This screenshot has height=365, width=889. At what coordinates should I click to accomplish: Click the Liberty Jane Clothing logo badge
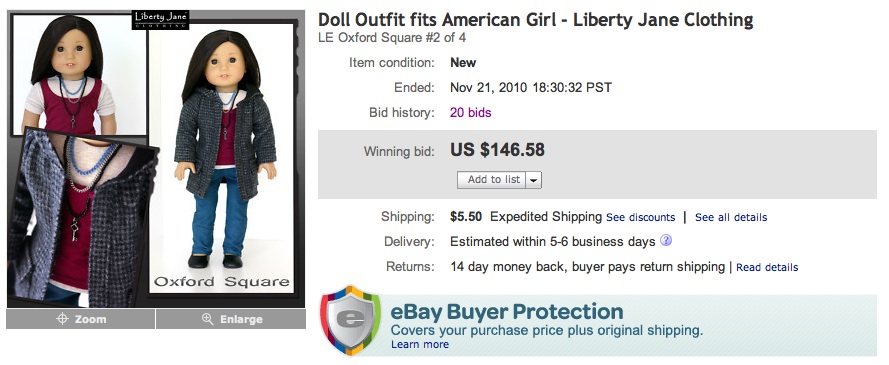click(x=160, y=19)
